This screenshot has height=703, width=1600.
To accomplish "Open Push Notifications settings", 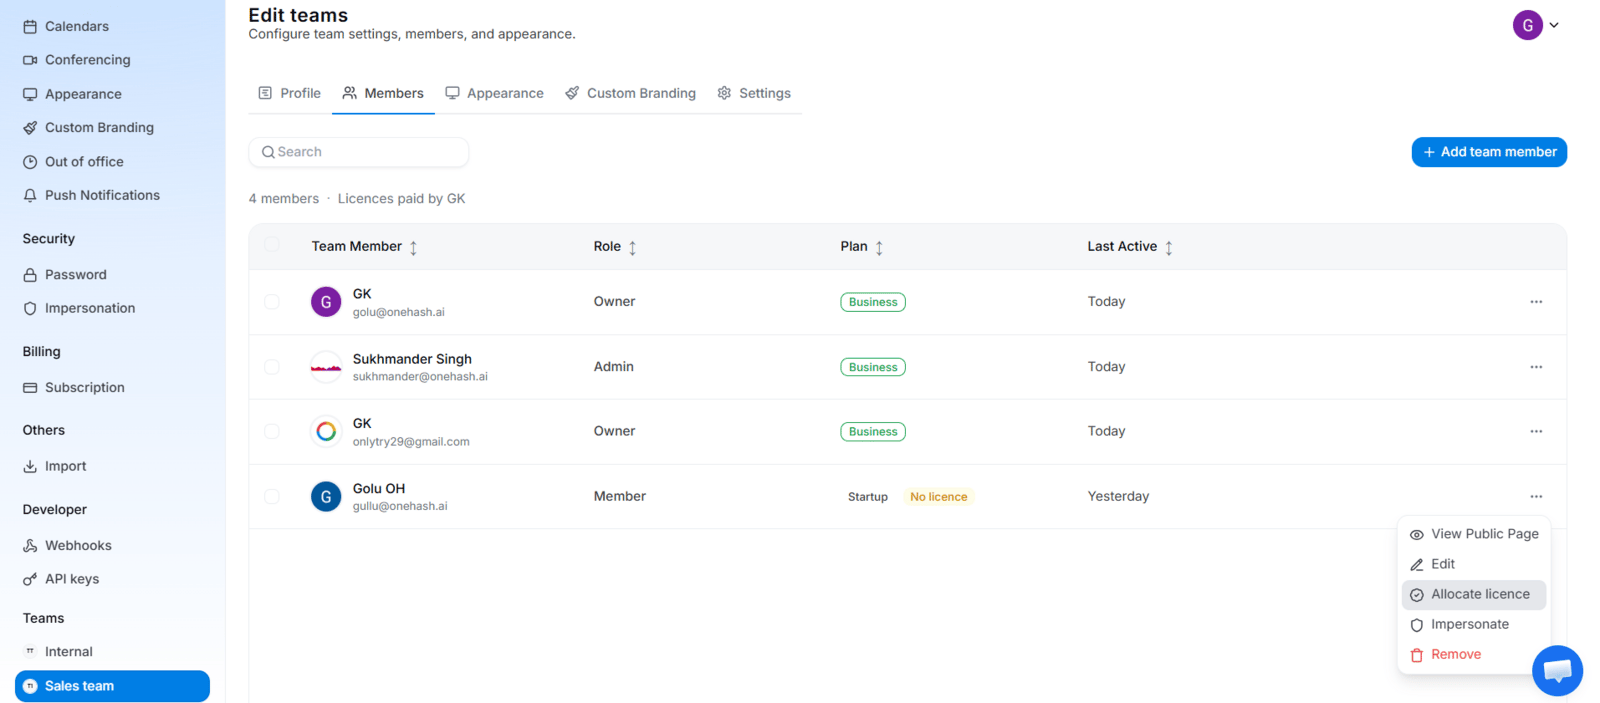I will pyautogui.click(x=91, y=196).
